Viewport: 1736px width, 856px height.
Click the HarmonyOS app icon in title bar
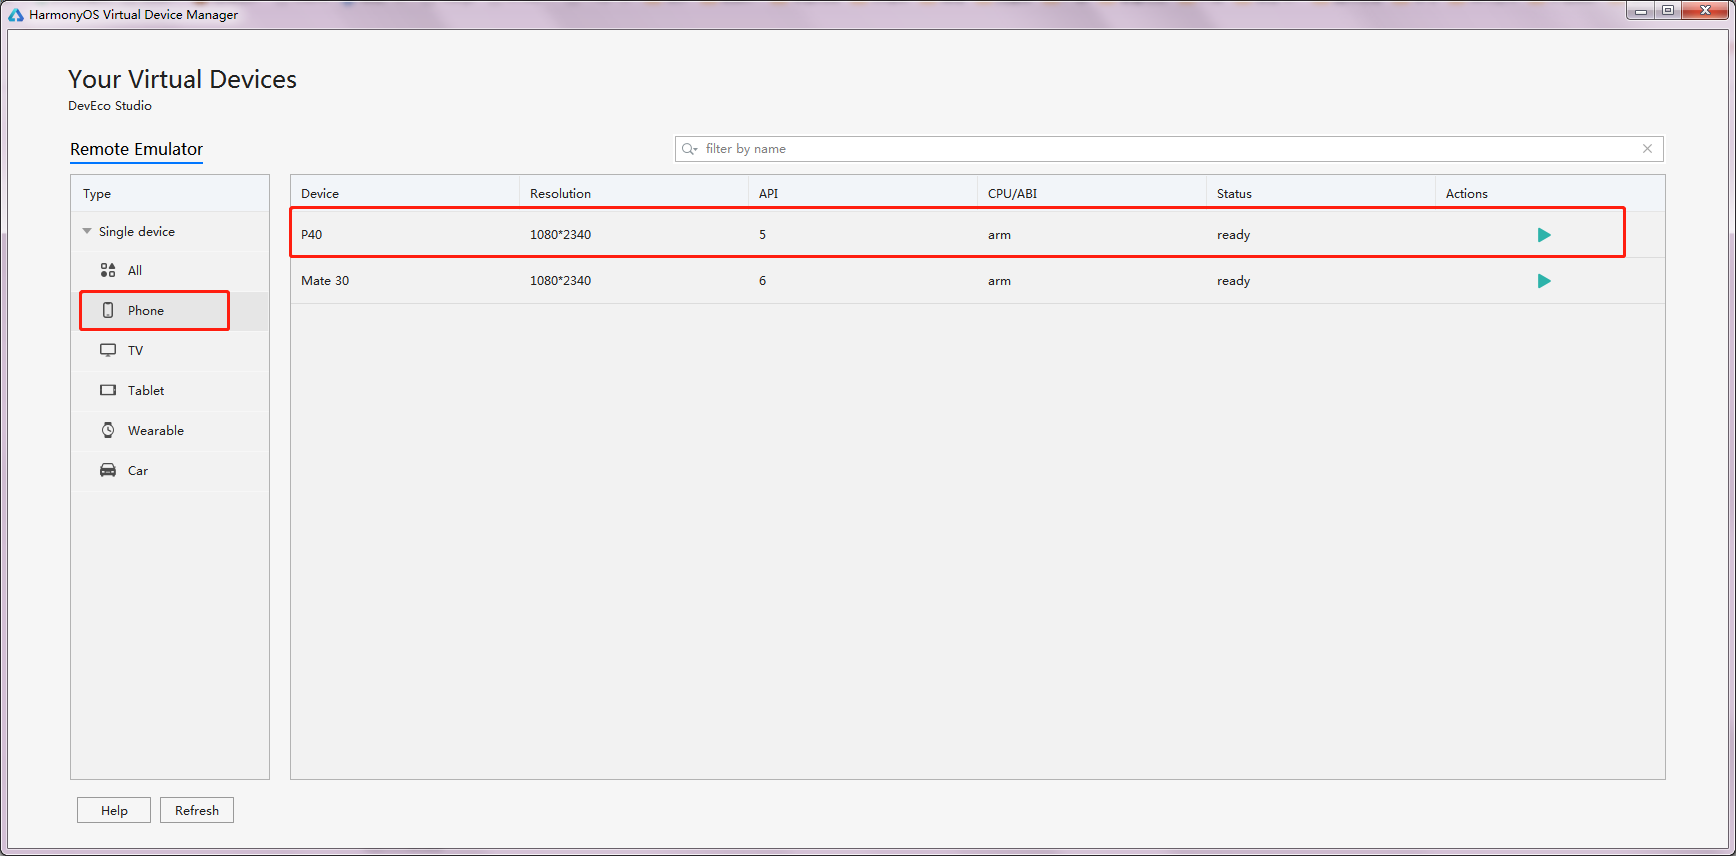point(16,15)
